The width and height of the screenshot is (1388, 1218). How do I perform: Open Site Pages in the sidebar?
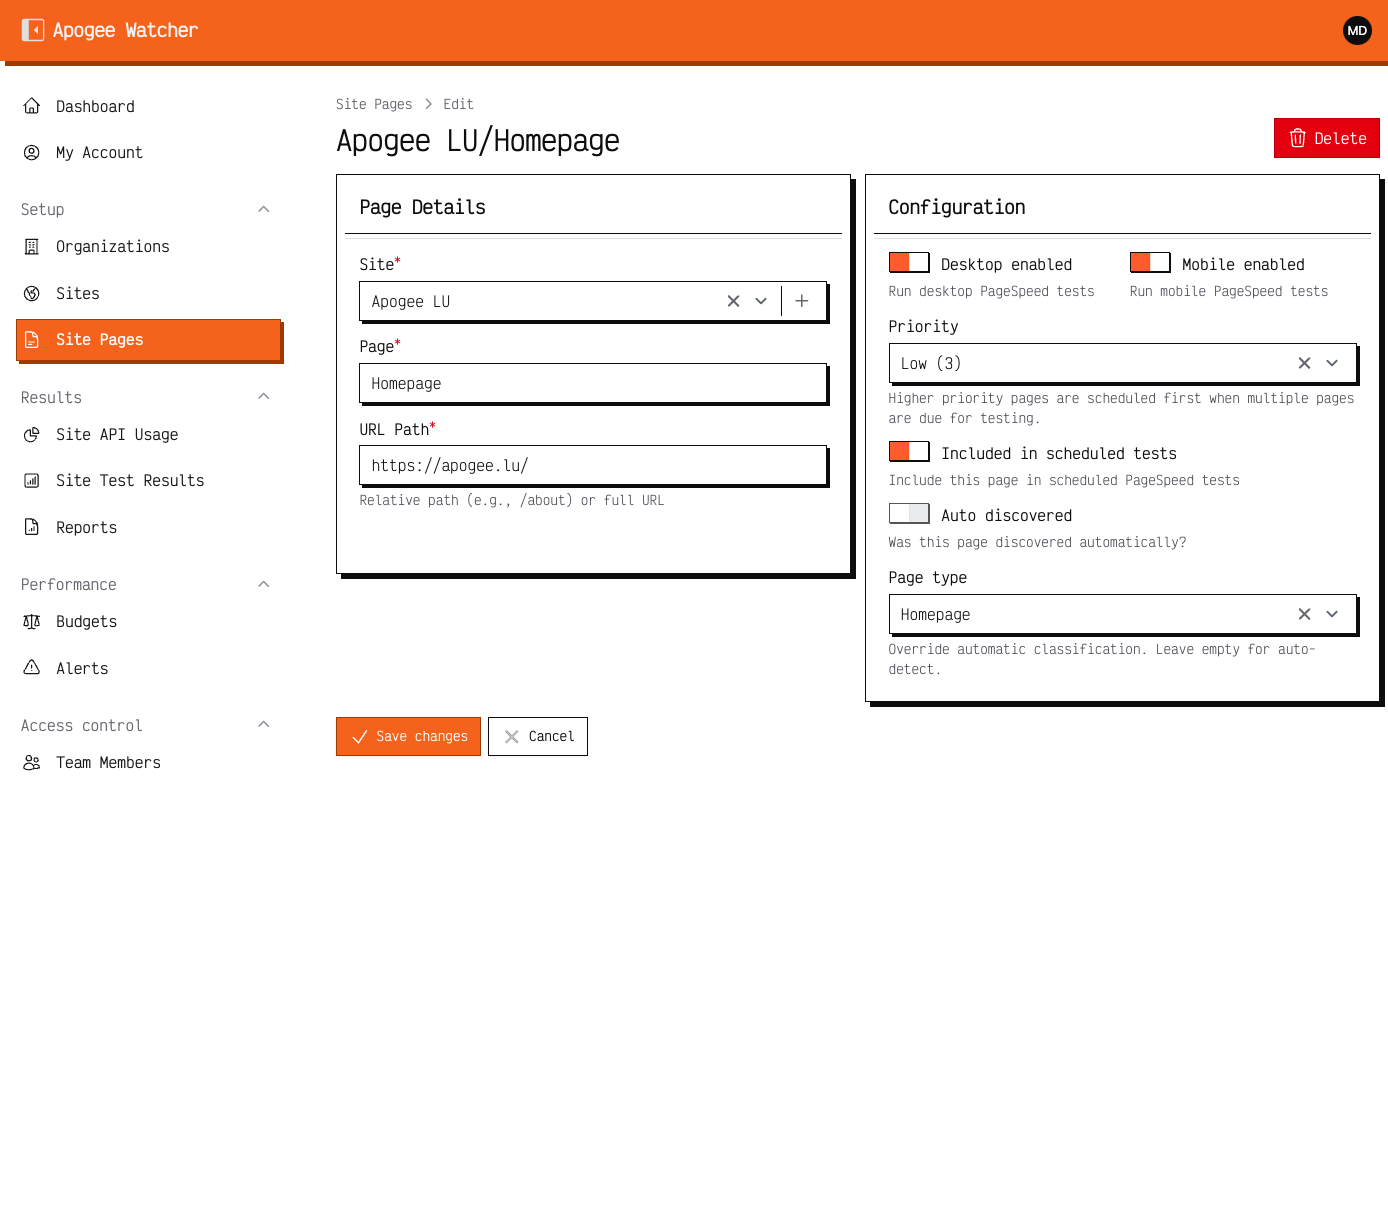point(149,340)
